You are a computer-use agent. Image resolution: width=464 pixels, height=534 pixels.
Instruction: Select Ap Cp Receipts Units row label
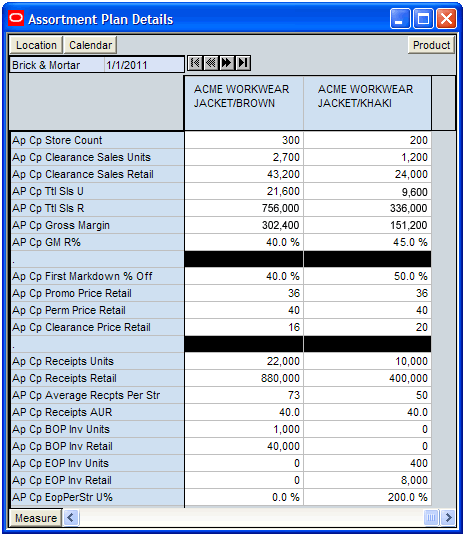97,361
